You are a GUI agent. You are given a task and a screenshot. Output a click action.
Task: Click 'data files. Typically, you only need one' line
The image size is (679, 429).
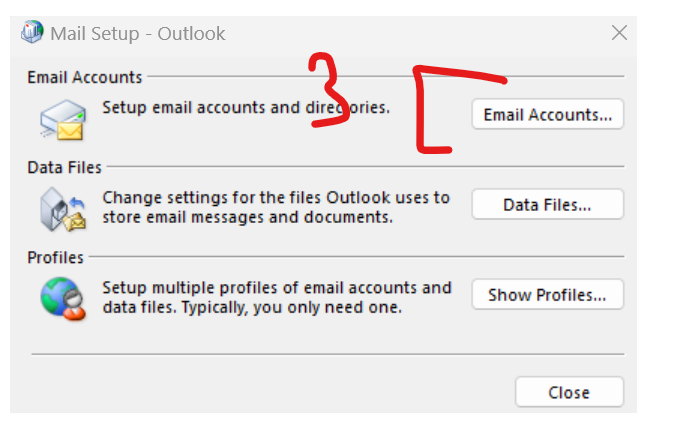[252, 307]
